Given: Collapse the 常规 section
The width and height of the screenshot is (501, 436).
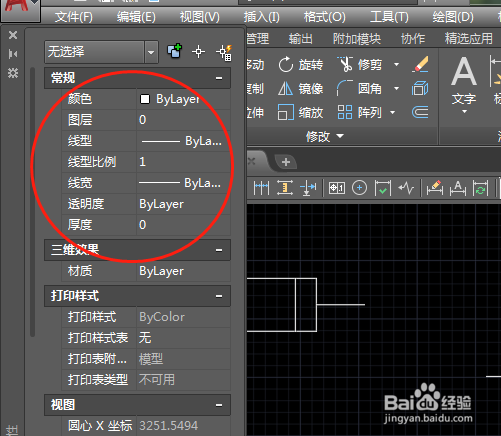Looking at the screenshot, I should point(219,78).
